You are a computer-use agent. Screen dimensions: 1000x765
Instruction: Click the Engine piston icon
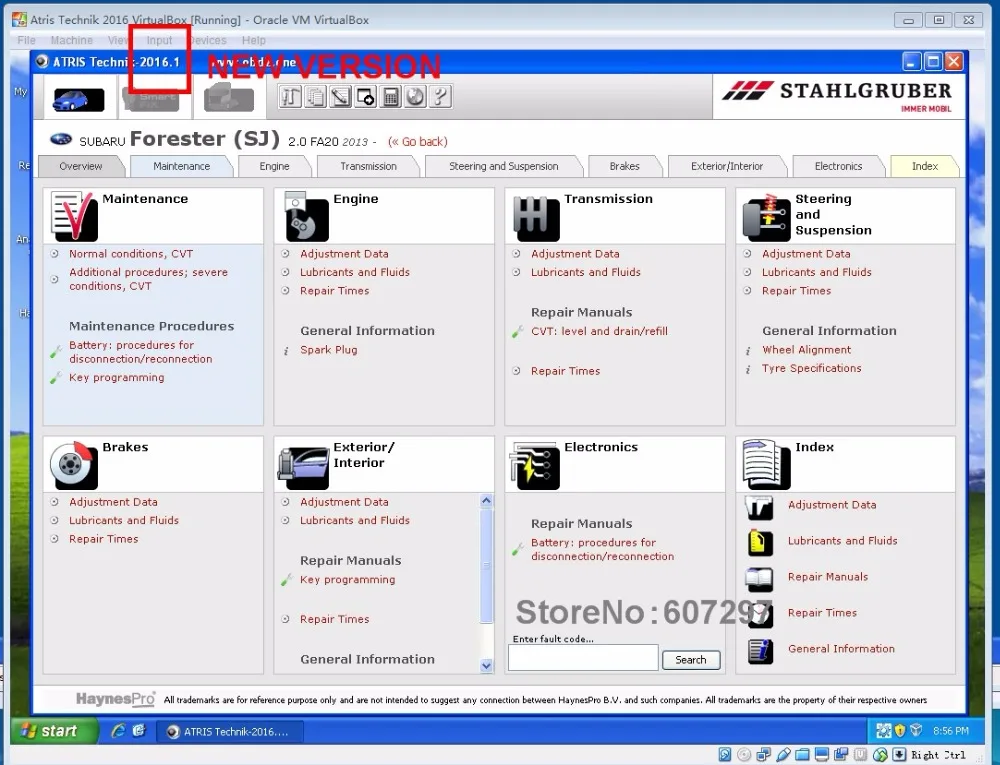click(x=305, y=216)
